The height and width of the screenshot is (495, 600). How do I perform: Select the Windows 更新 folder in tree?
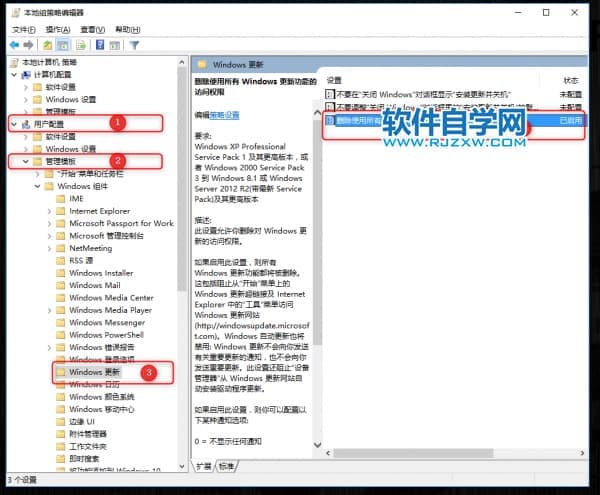(95, 371)
